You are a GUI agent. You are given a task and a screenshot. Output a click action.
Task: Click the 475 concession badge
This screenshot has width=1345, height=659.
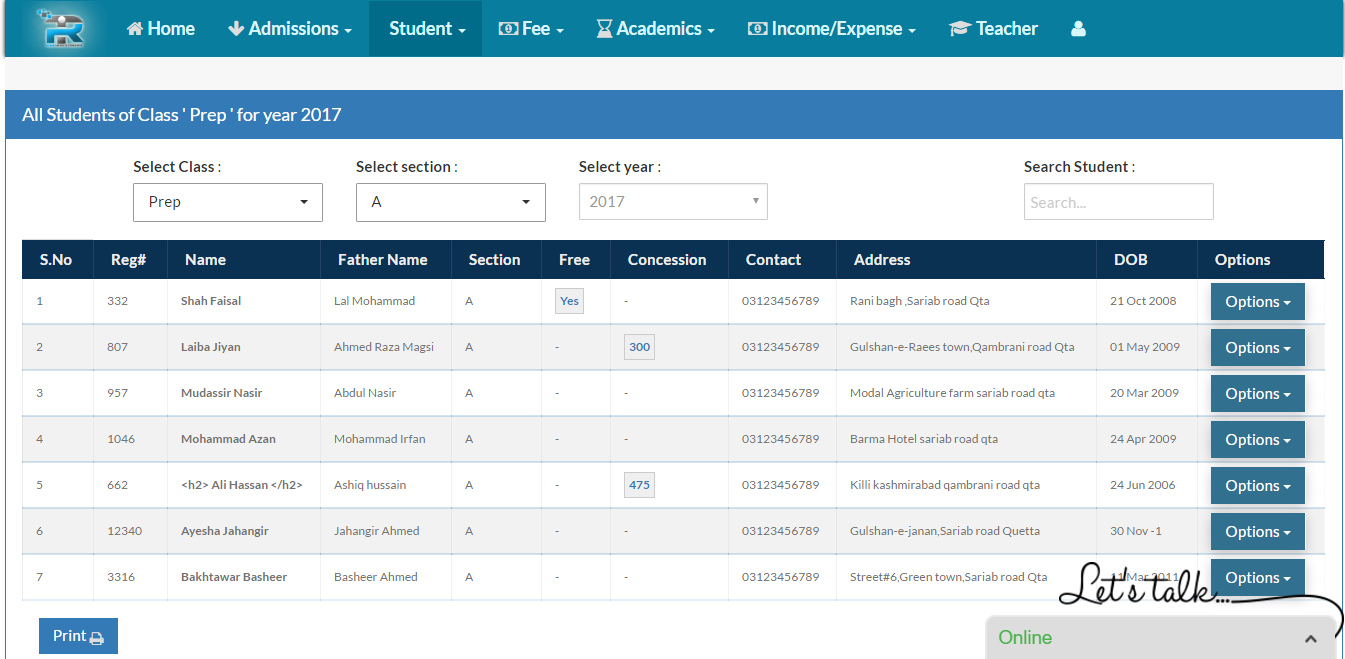(x=639, y=485)
